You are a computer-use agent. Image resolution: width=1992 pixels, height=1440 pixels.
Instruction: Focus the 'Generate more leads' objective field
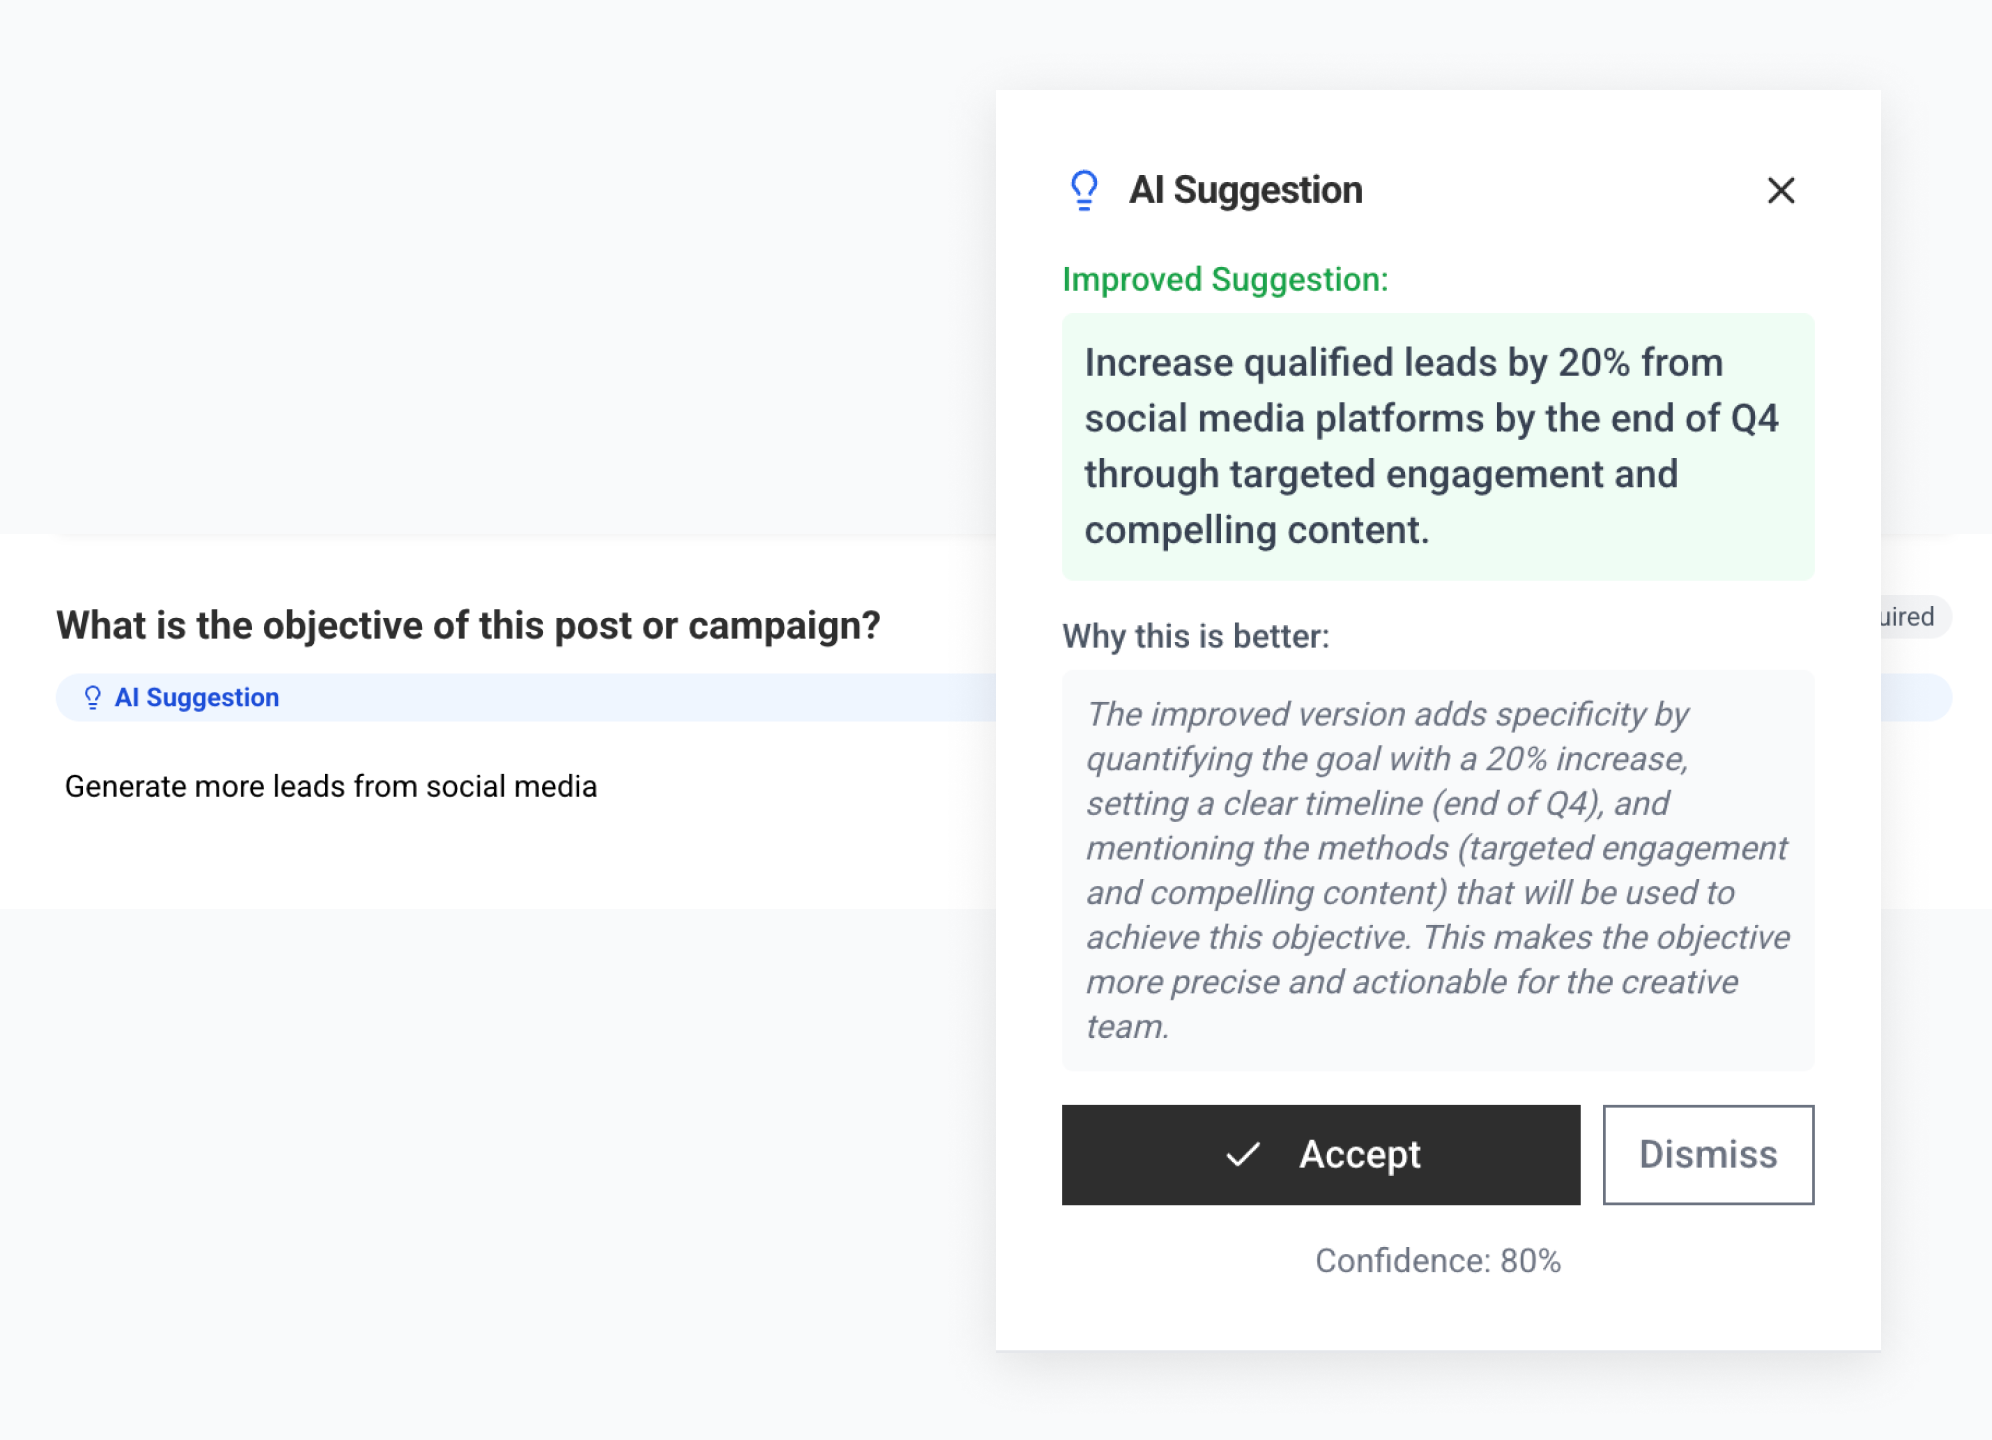[331, 787]
